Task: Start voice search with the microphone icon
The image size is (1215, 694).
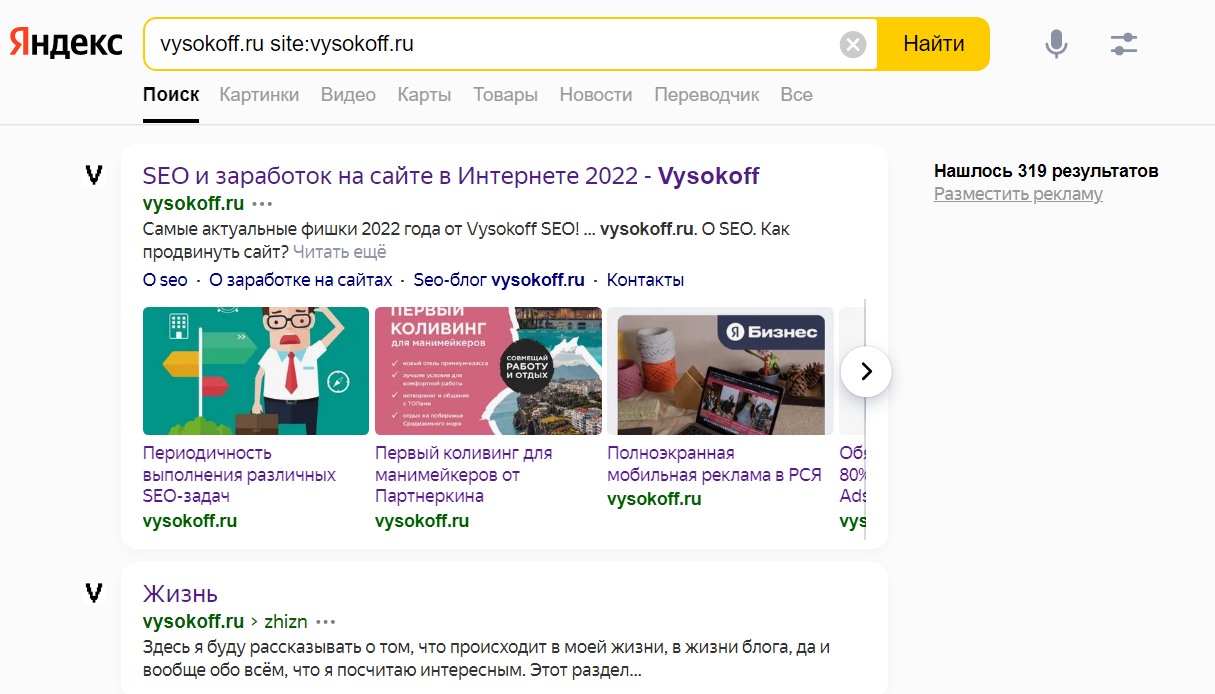Action: 1056,44
